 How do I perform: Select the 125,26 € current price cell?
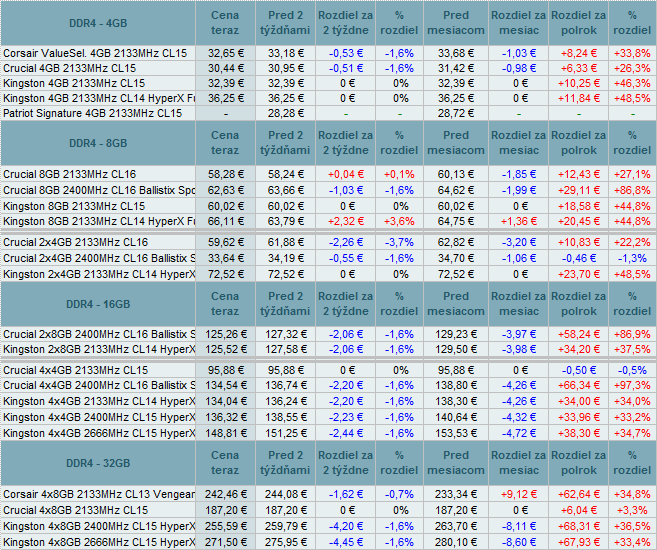point(225,334)
